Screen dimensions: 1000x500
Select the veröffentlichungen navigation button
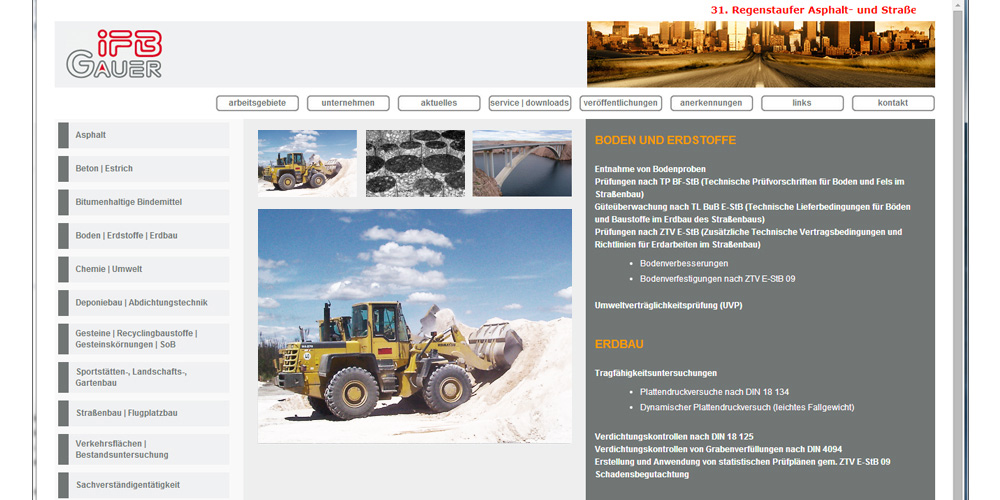[x=621, y=103]
